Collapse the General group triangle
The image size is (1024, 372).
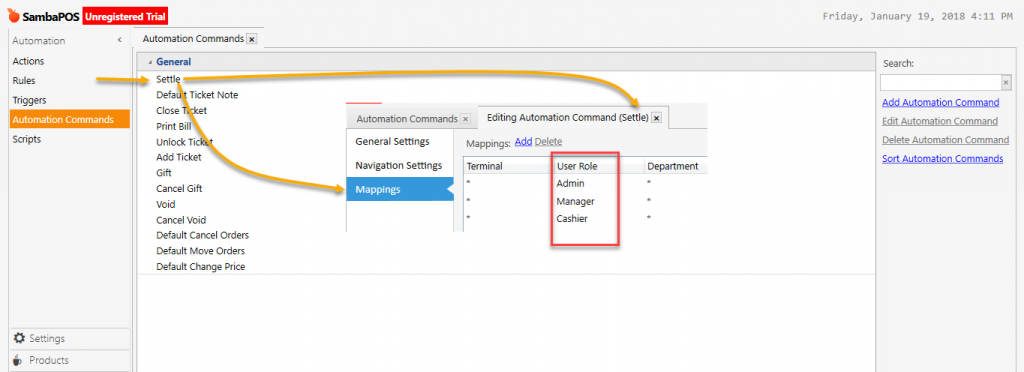pyautogui.click(x=150, y=62)
